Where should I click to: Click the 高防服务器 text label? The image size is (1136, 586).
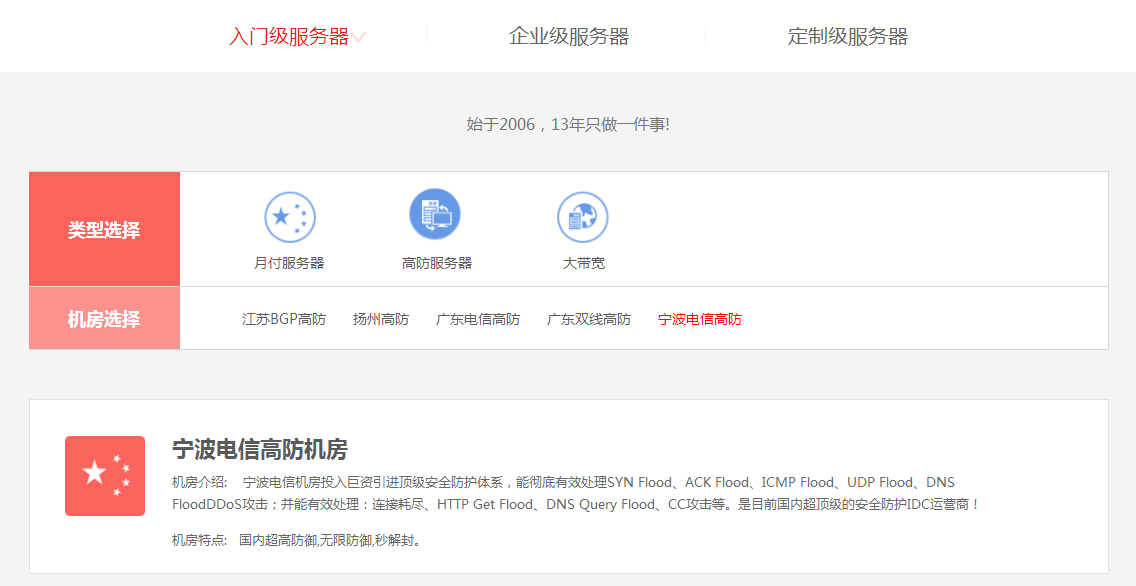(x=436, y=264)
